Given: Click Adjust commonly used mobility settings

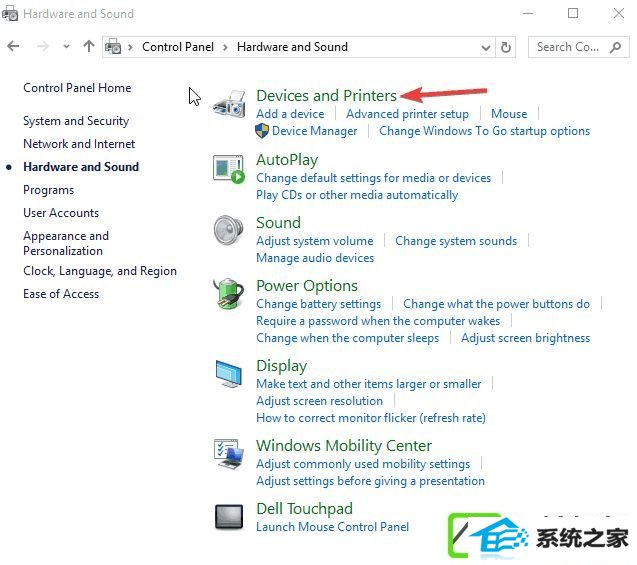Looking at the screenshot, I should tap(363, 464).
